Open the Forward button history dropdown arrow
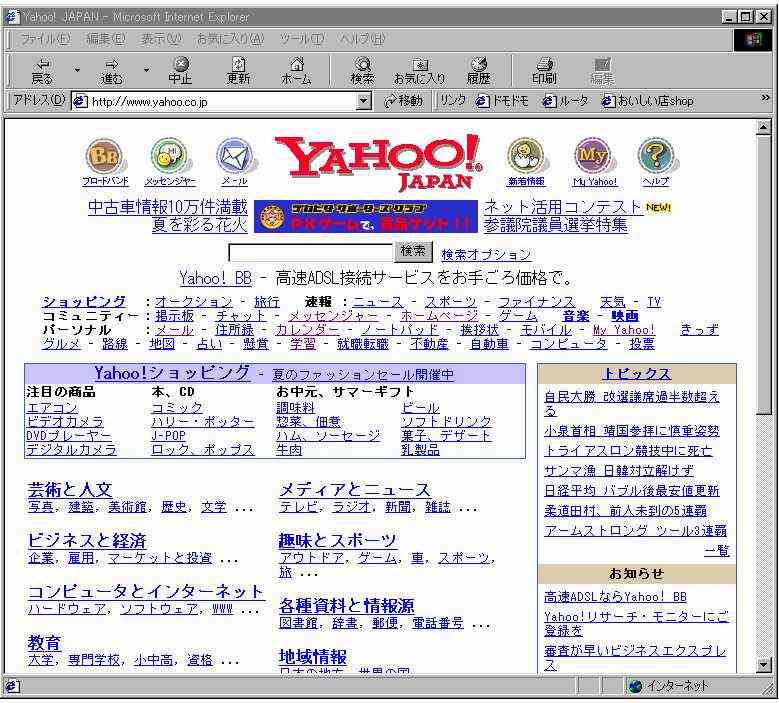The height and width of the screenshot is (703, 779). (x=146, y=70)
